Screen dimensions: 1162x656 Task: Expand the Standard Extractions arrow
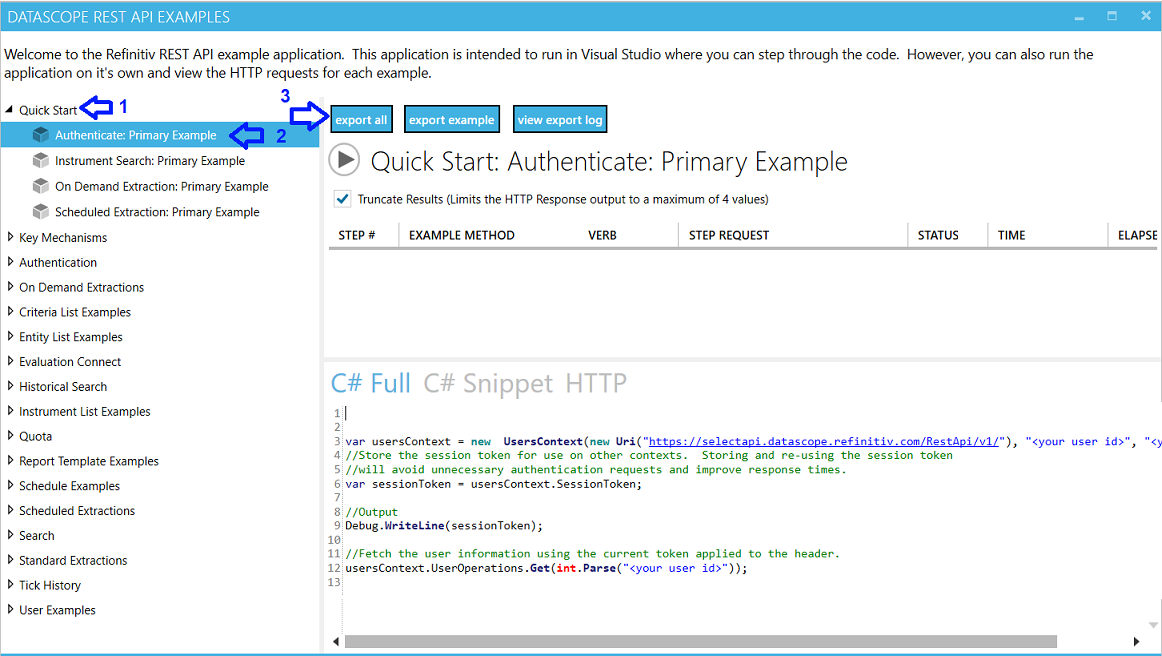(x=10, y=560)
